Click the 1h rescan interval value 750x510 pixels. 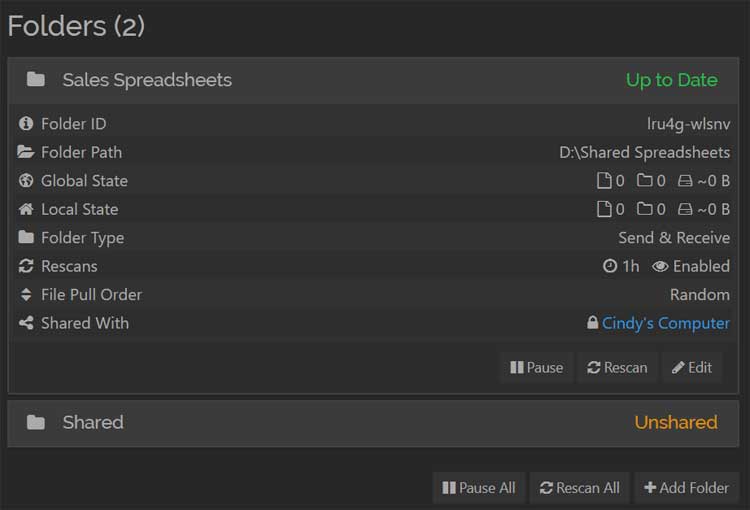[x=630, y=266]
